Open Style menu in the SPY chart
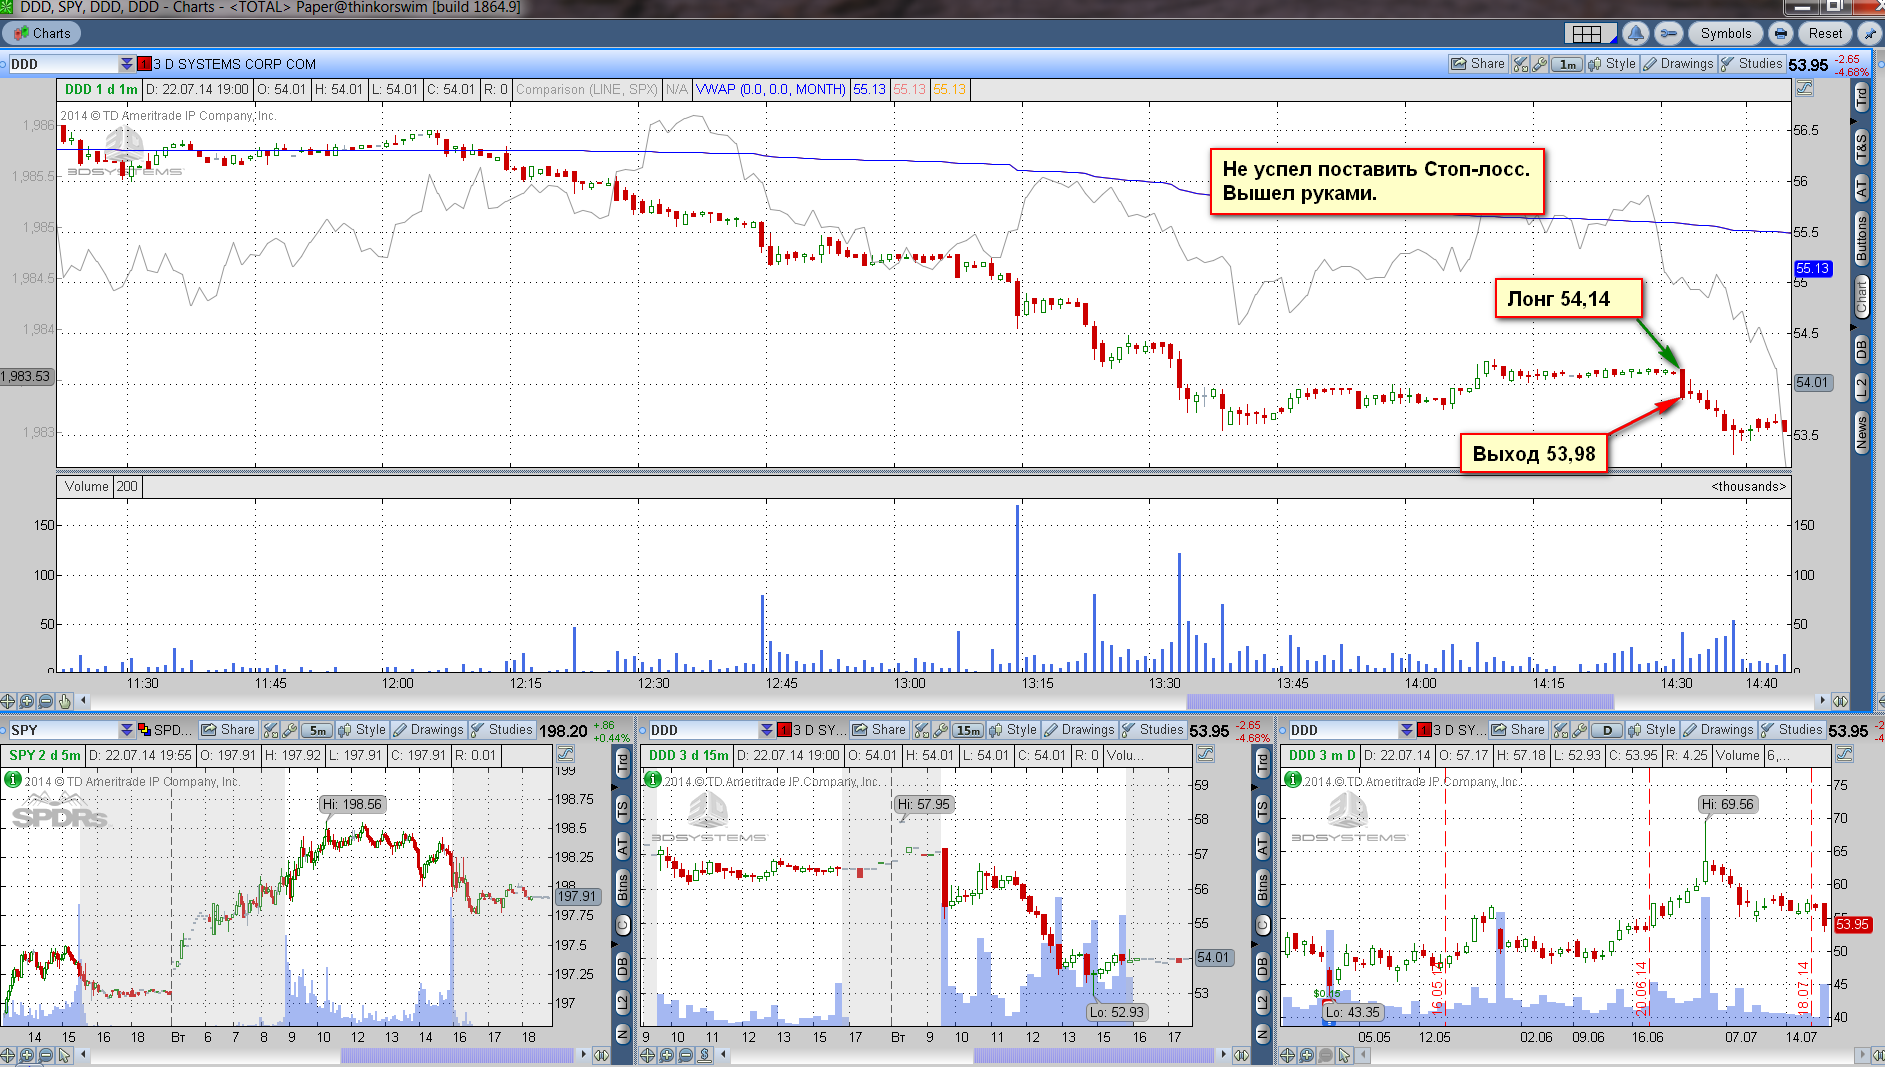Screen dimensions: 1885x1067 (x=362, y=730)
